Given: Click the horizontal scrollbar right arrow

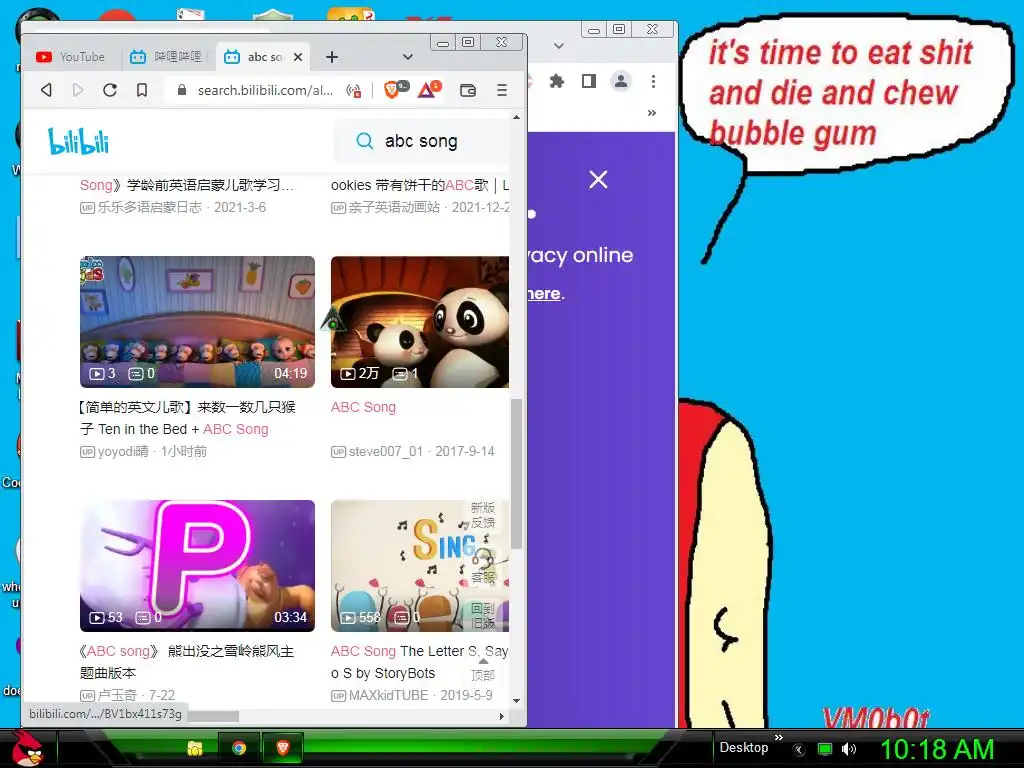Looking at the screenshot, I should [502, 716].
